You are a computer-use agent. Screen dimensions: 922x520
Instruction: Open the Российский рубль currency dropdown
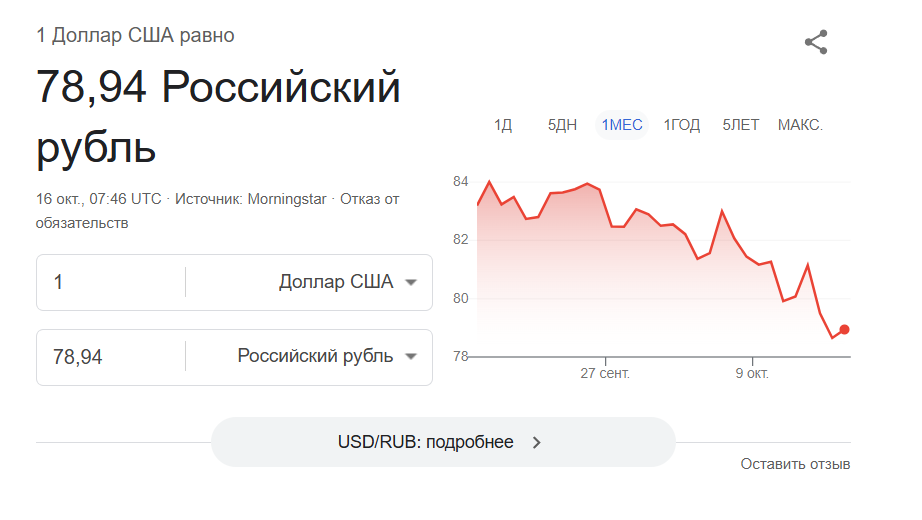pos(326,357)
